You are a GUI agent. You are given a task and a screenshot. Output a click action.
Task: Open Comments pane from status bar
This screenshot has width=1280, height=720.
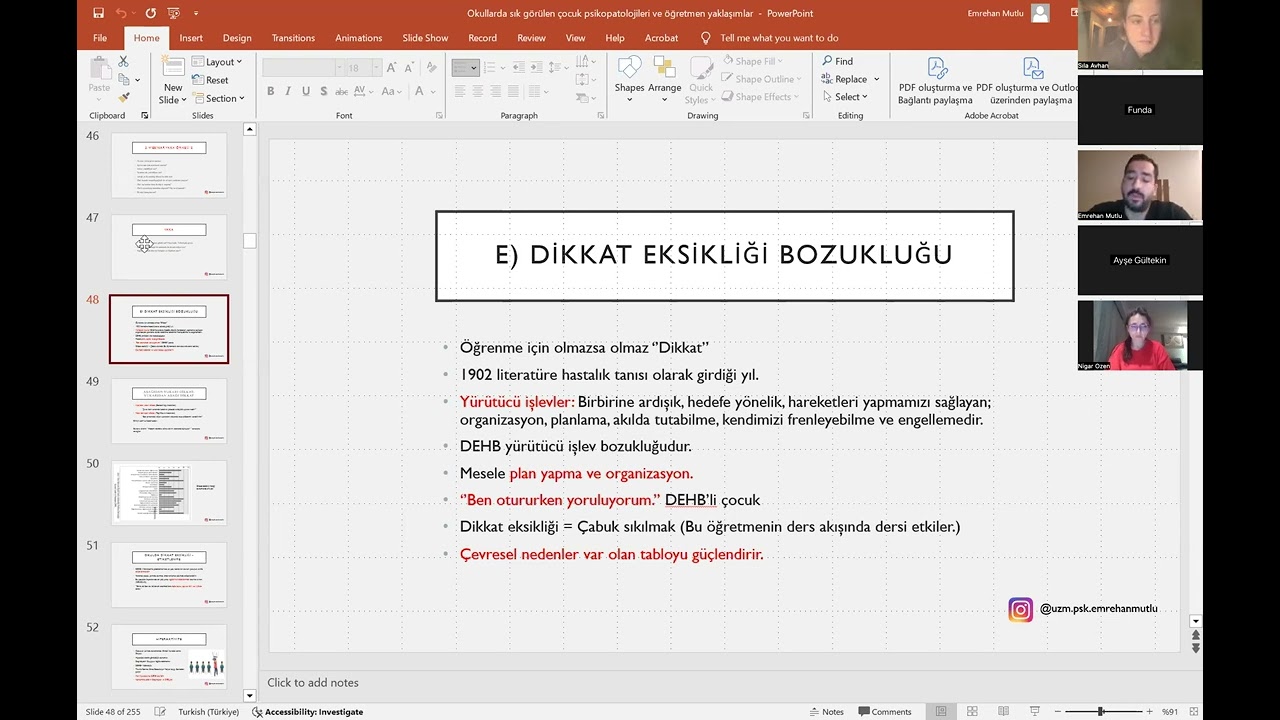coord(884,711)
